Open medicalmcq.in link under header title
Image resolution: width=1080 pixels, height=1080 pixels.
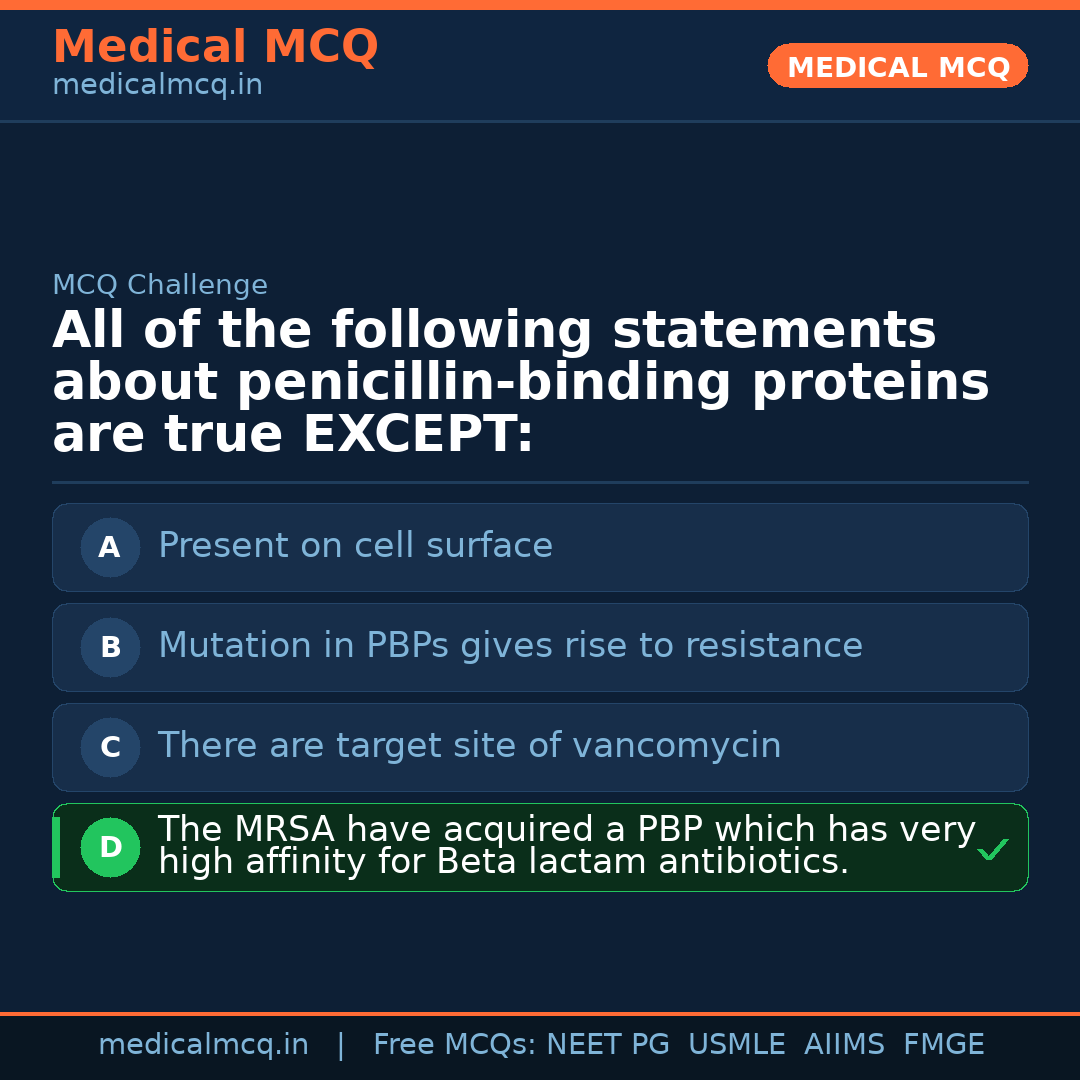coord(157,85)
